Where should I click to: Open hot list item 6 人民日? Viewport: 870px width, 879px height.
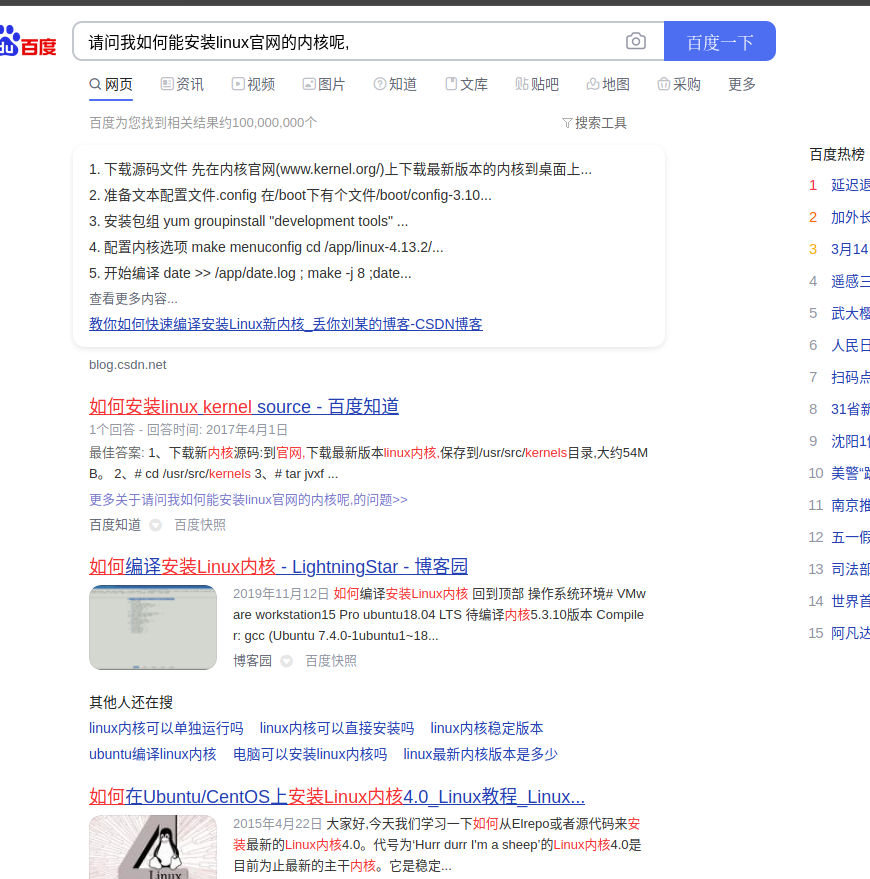tap(850, 345)
